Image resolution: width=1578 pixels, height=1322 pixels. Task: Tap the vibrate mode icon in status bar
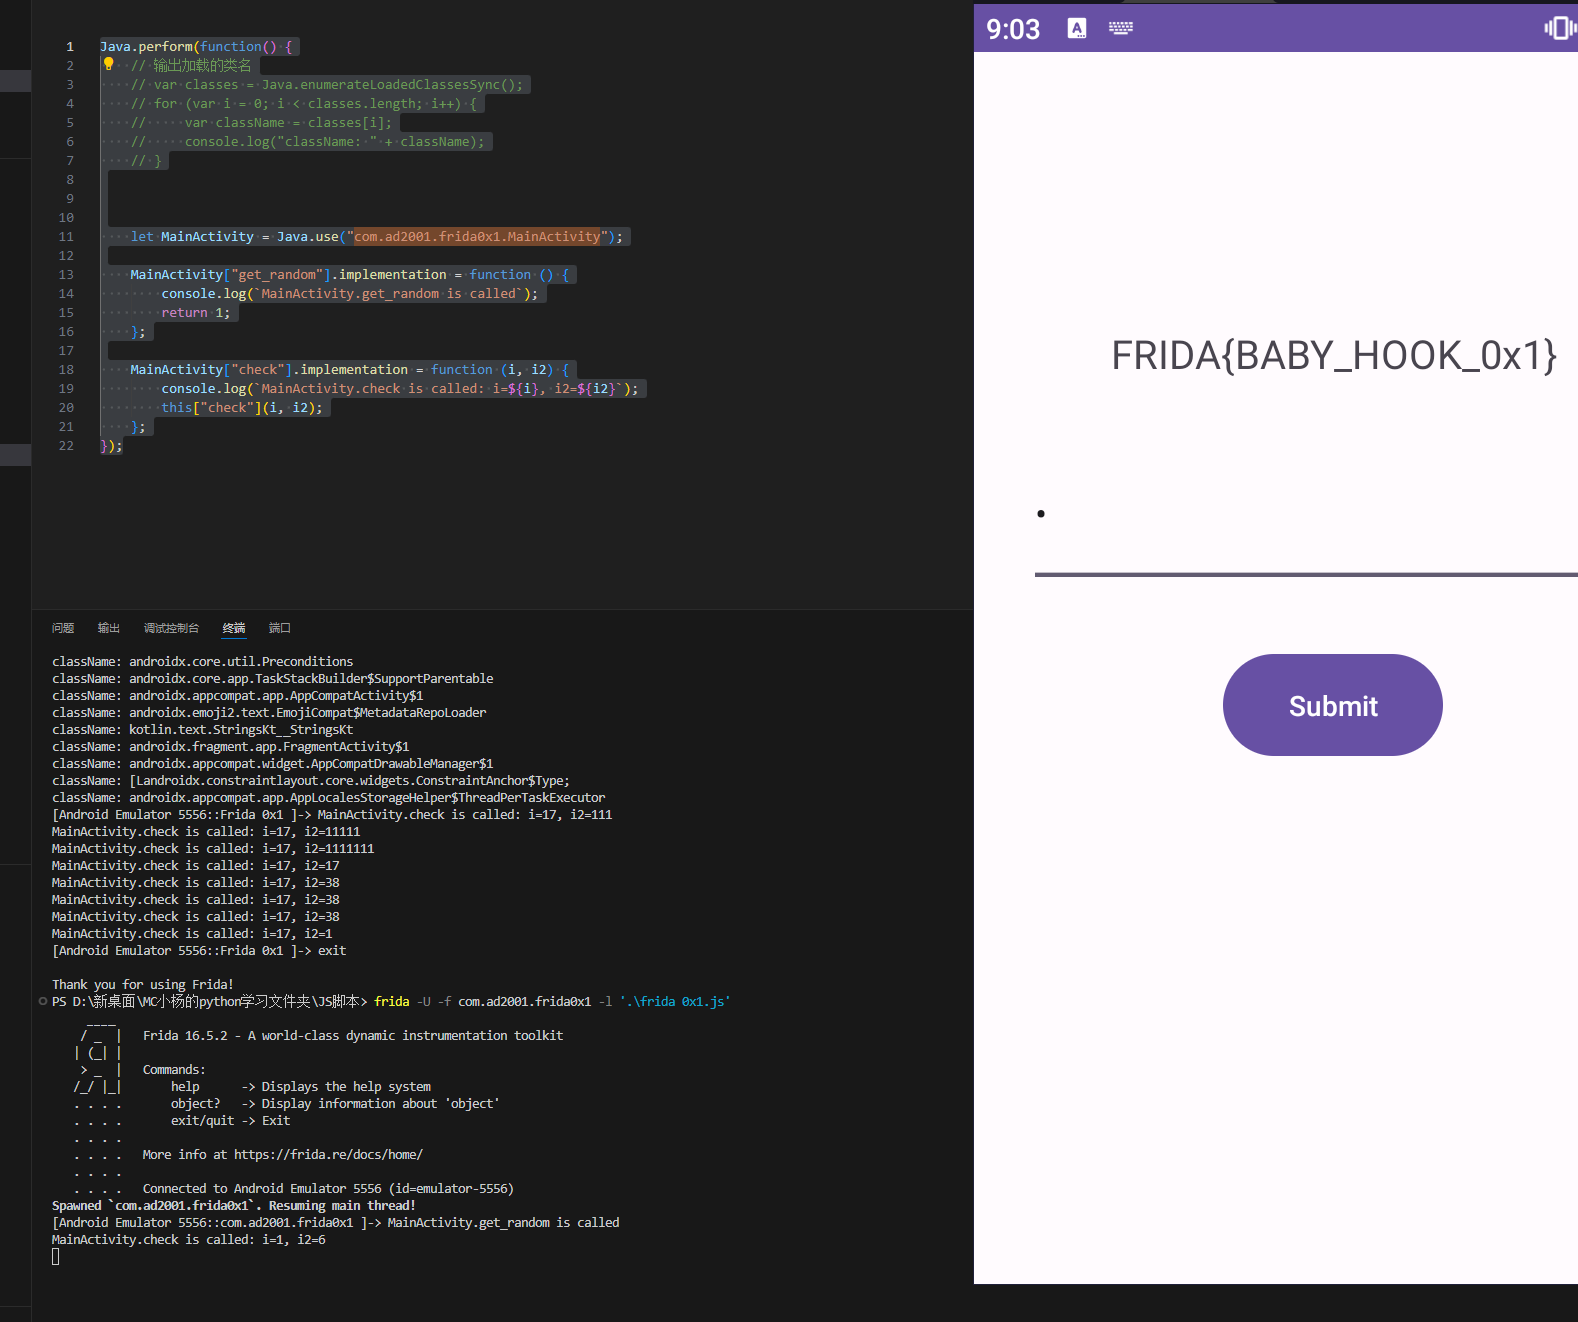(x=1559, y=28)
